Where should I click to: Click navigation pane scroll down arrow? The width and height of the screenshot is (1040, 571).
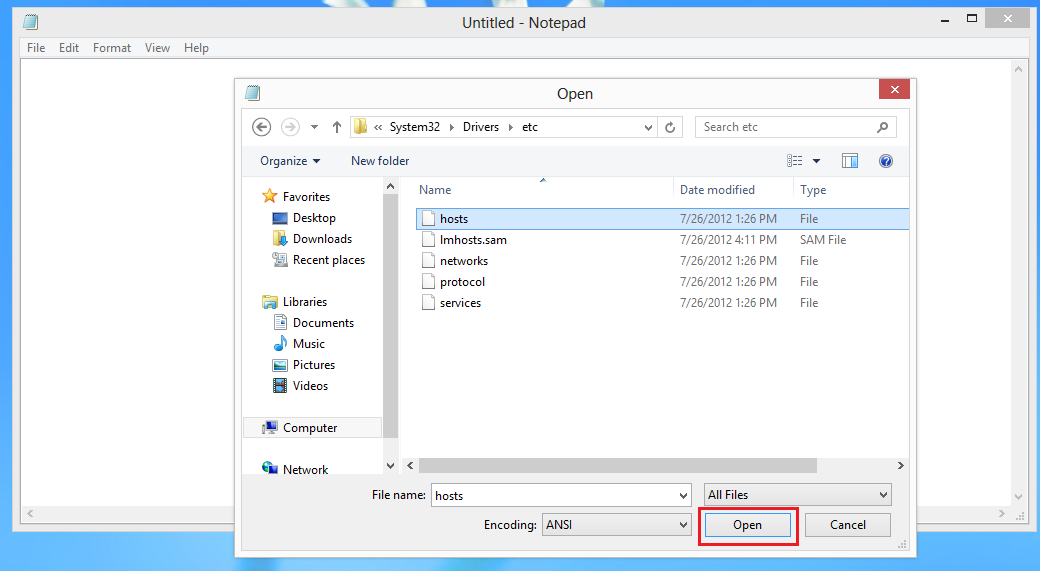pyautogui.click(x=390, y=466)
